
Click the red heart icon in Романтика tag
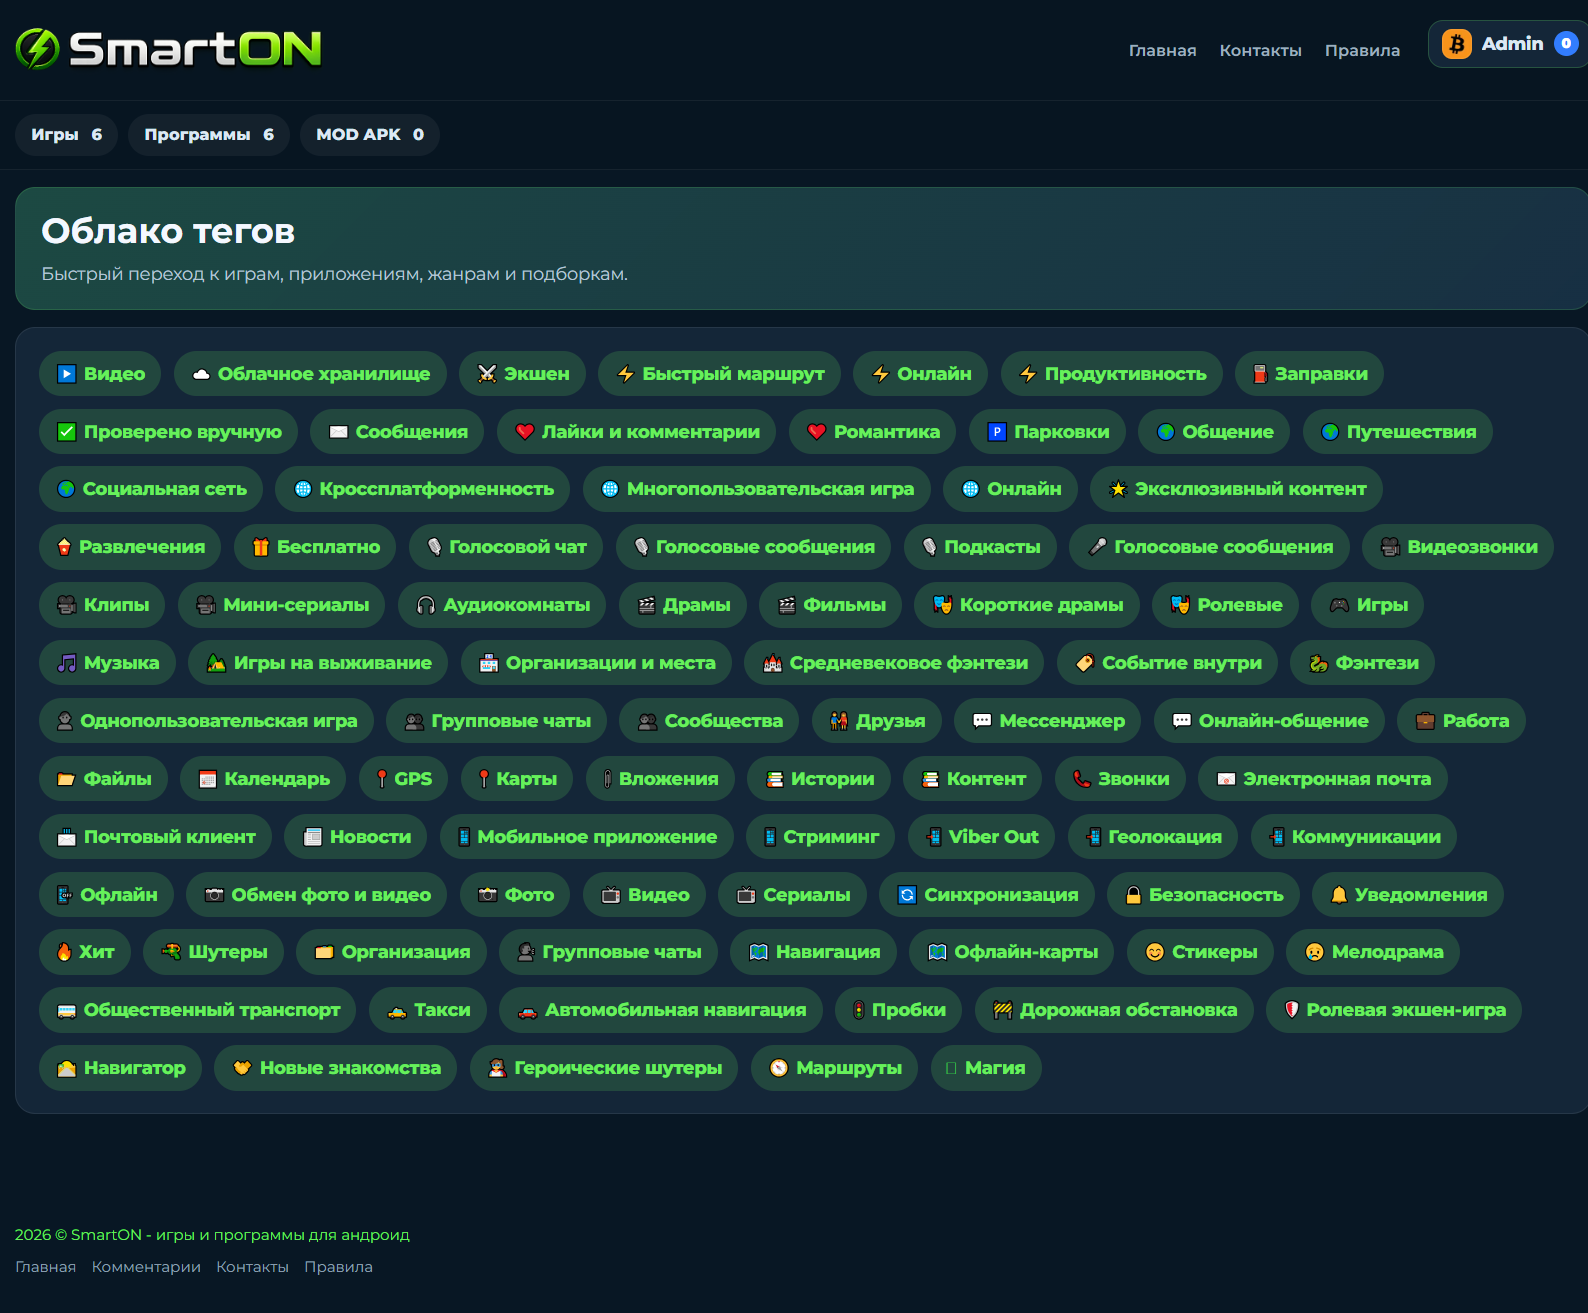(x=816, y=432)
